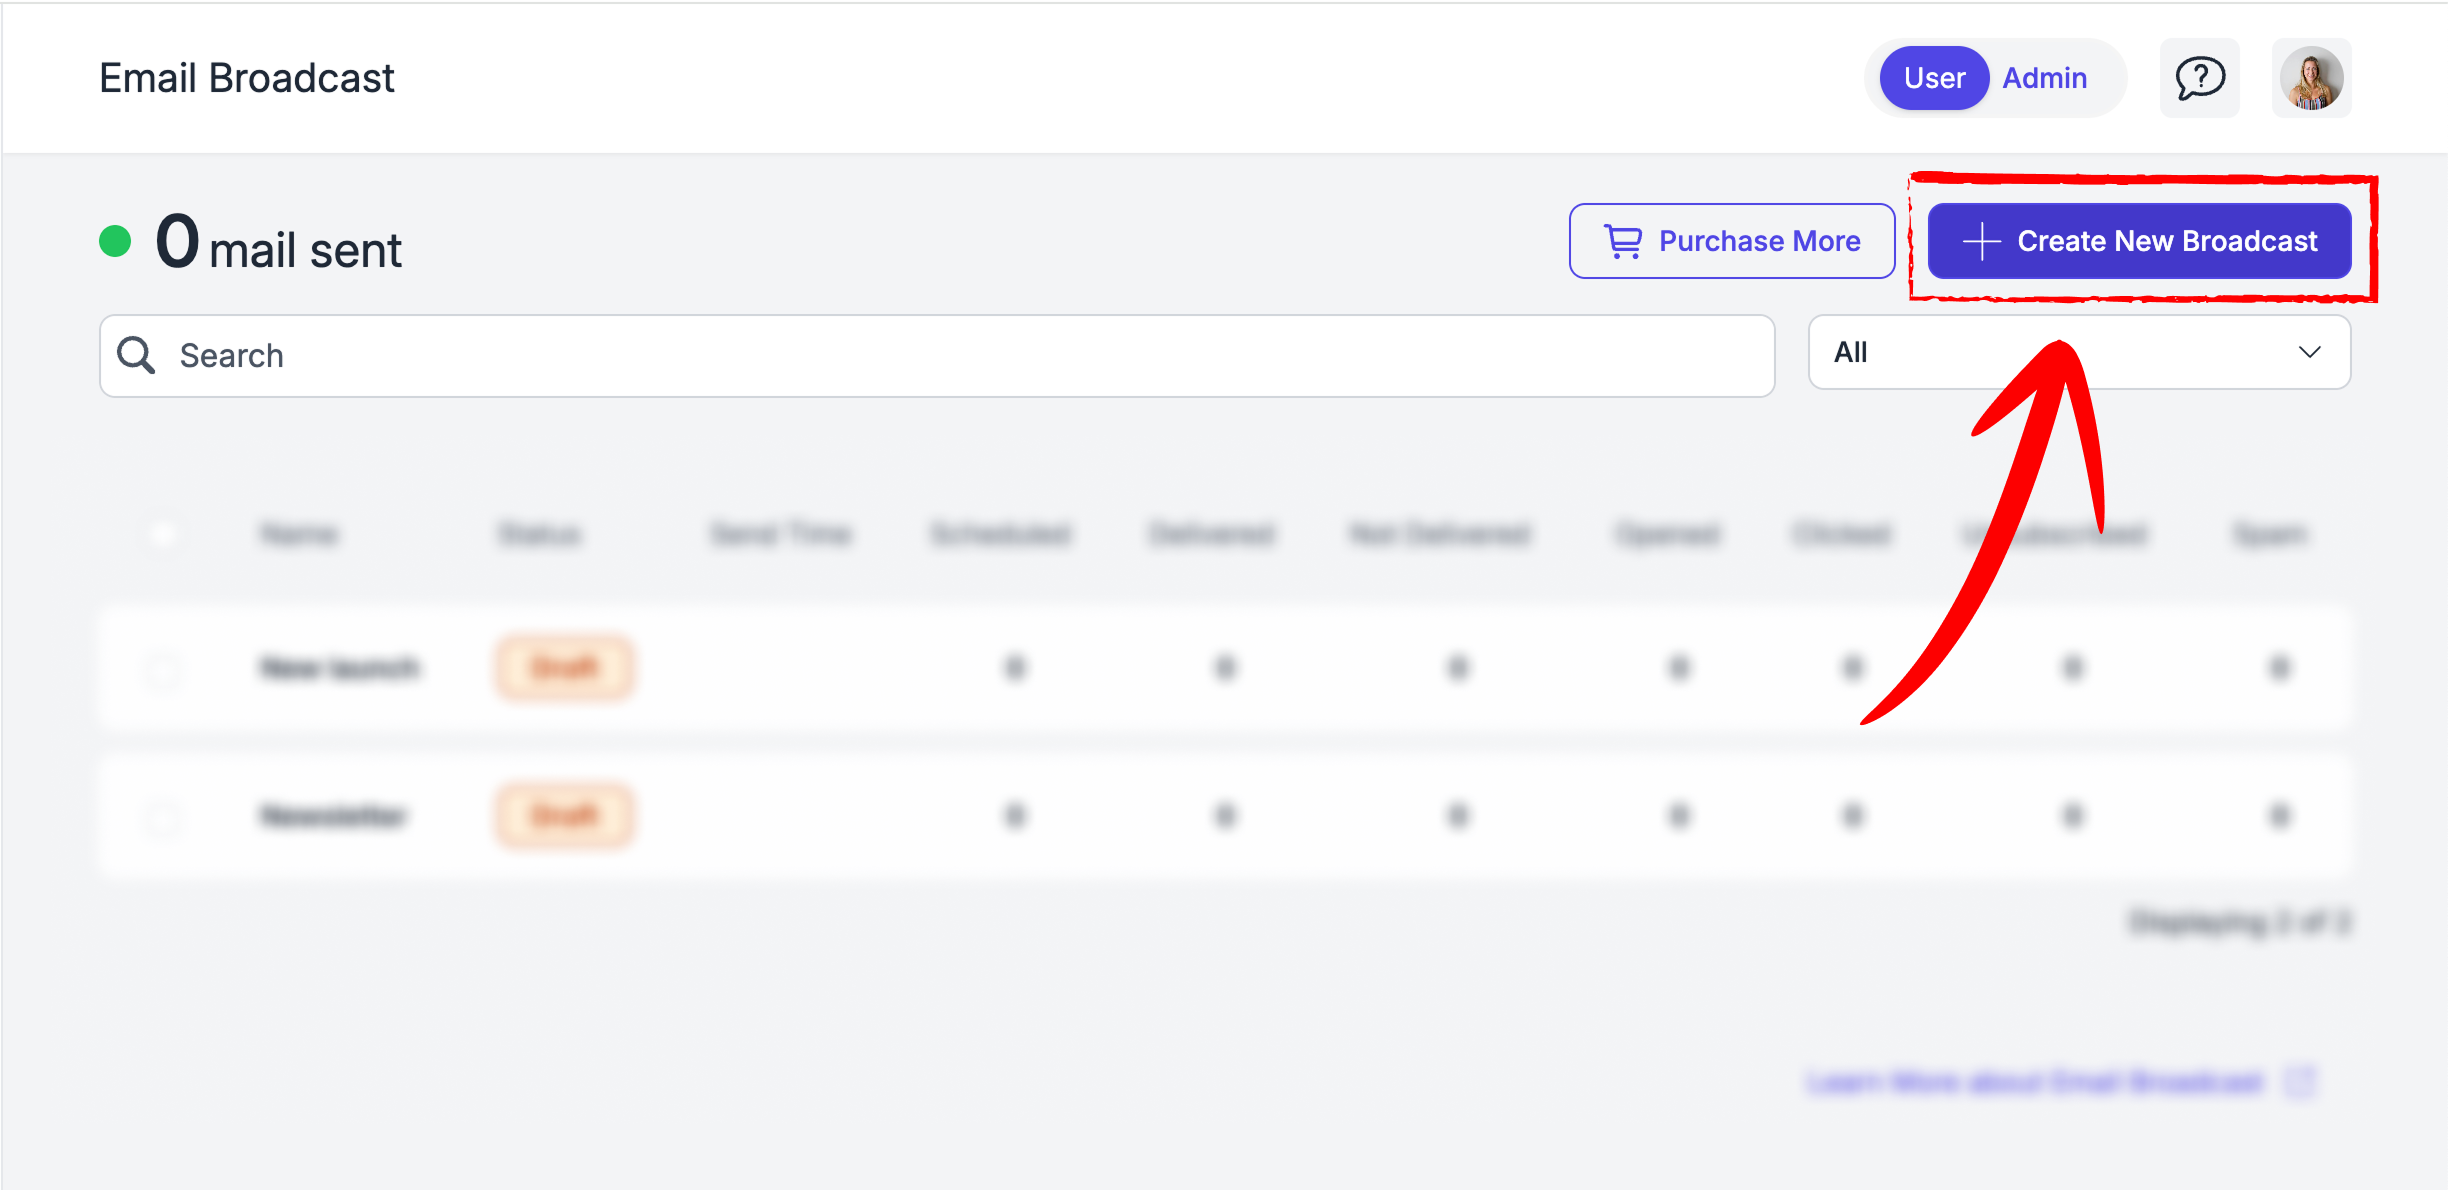2448x1190 pixels.
Task: Click the external link icon at bottom
Action: coord(2301,1081)
